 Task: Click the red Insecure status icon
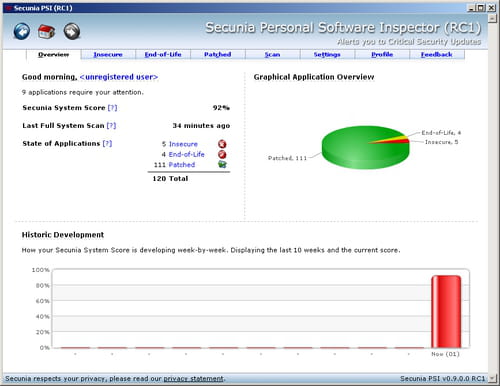(x=222, y=144)
